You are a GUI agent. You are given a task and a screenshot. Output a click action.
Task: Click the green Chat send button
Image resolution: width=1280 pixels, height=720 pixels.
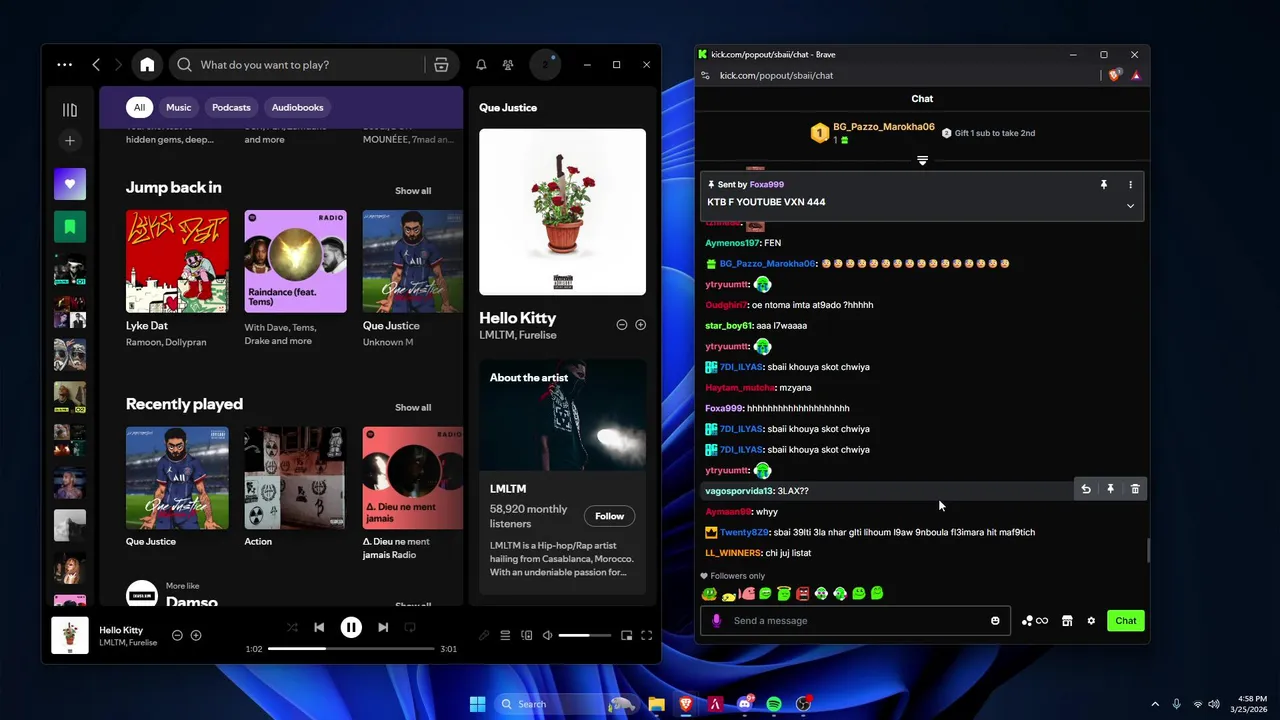1126,621
